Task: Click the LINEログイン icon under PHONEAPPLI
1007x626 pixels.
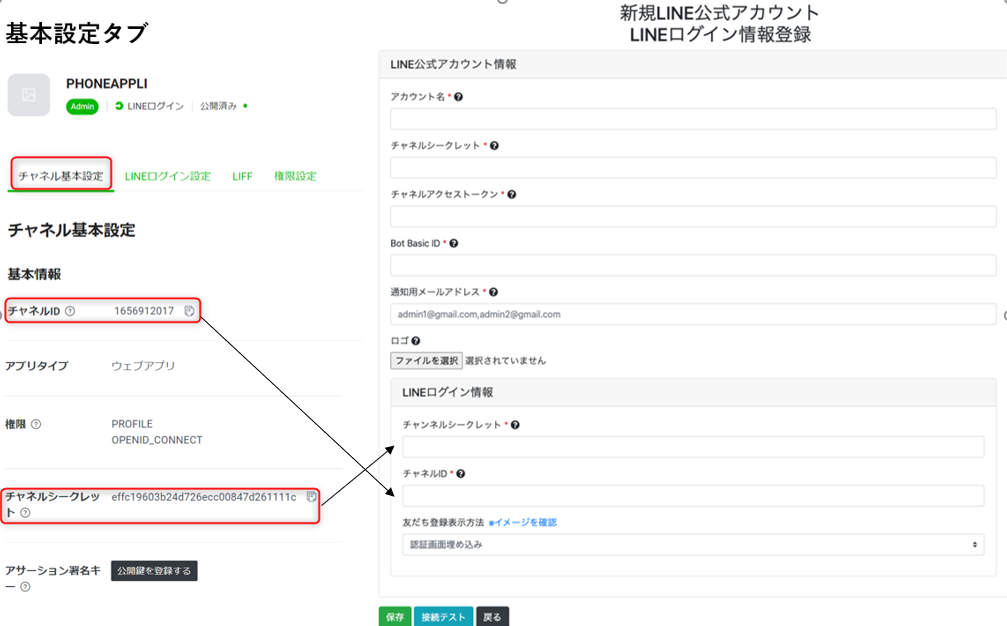Action: (x=119, y=106)
